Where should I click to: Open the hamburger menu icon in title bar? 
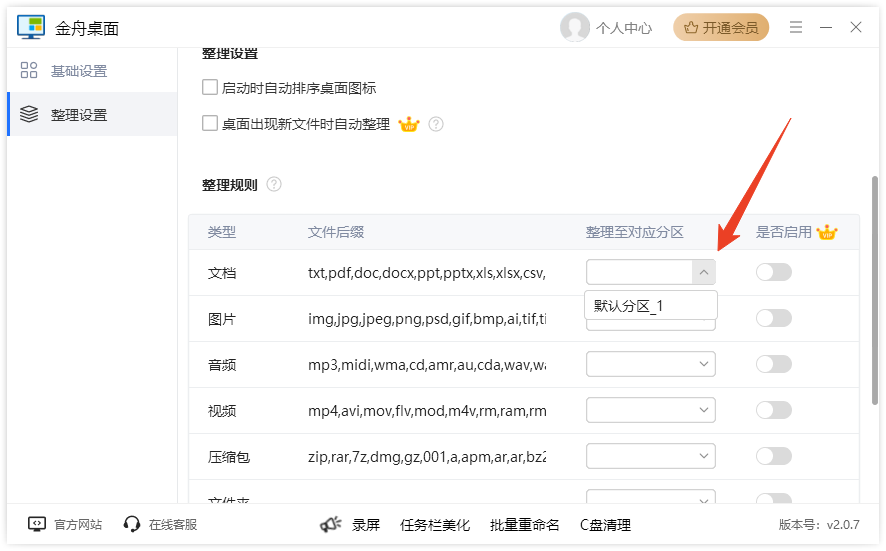(x=796, y=28)
